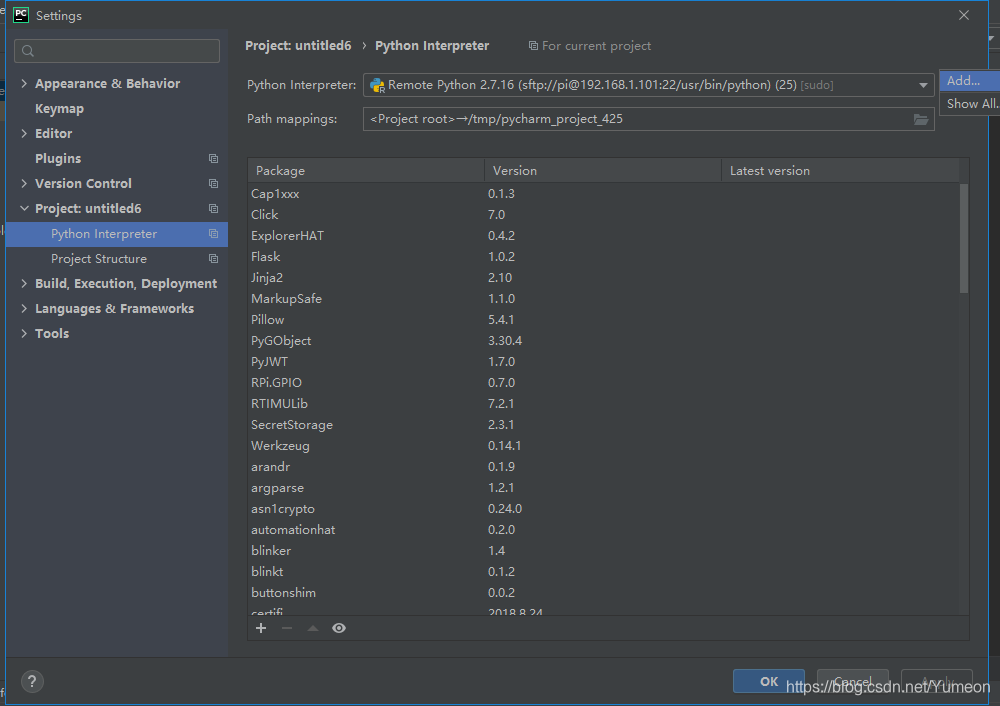Open the Python Interpreter dropdown arrow
Viewport: 1000px width, 706px height.
pos(923,85)
